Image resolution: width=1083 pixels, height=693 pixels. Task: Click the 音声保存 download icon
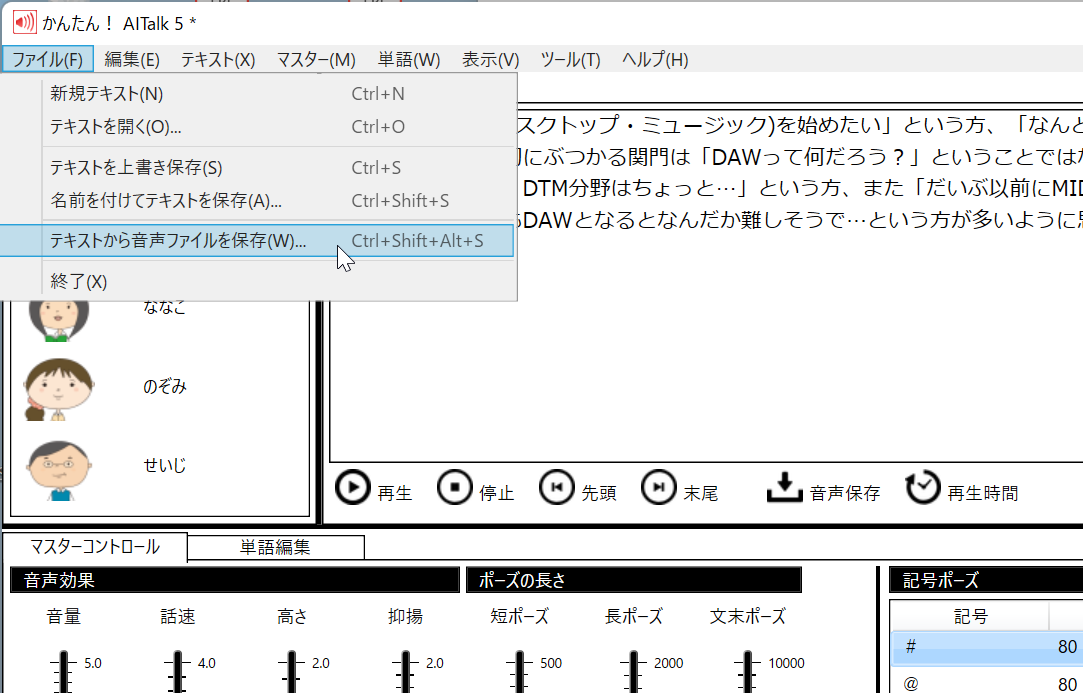tap(784, 487)
